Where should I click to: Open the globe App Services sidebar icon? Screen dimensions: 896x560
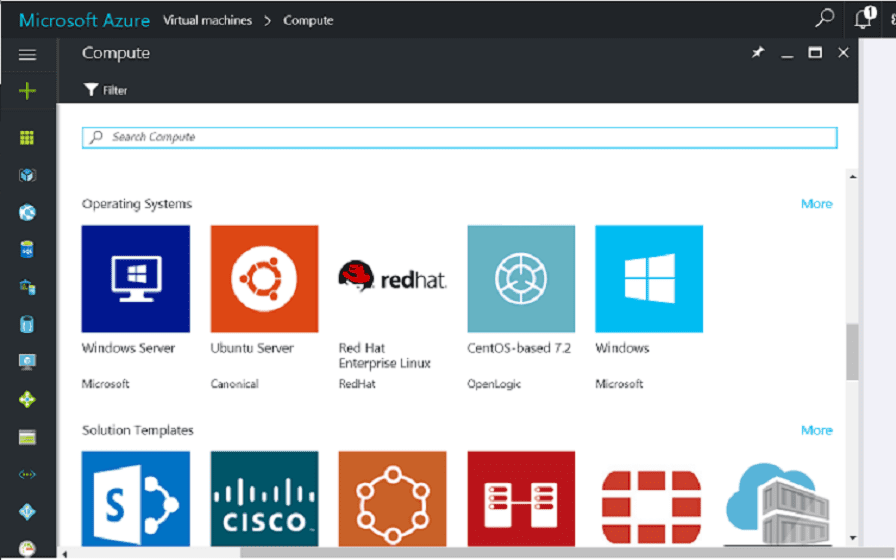(x=27, y=213)
